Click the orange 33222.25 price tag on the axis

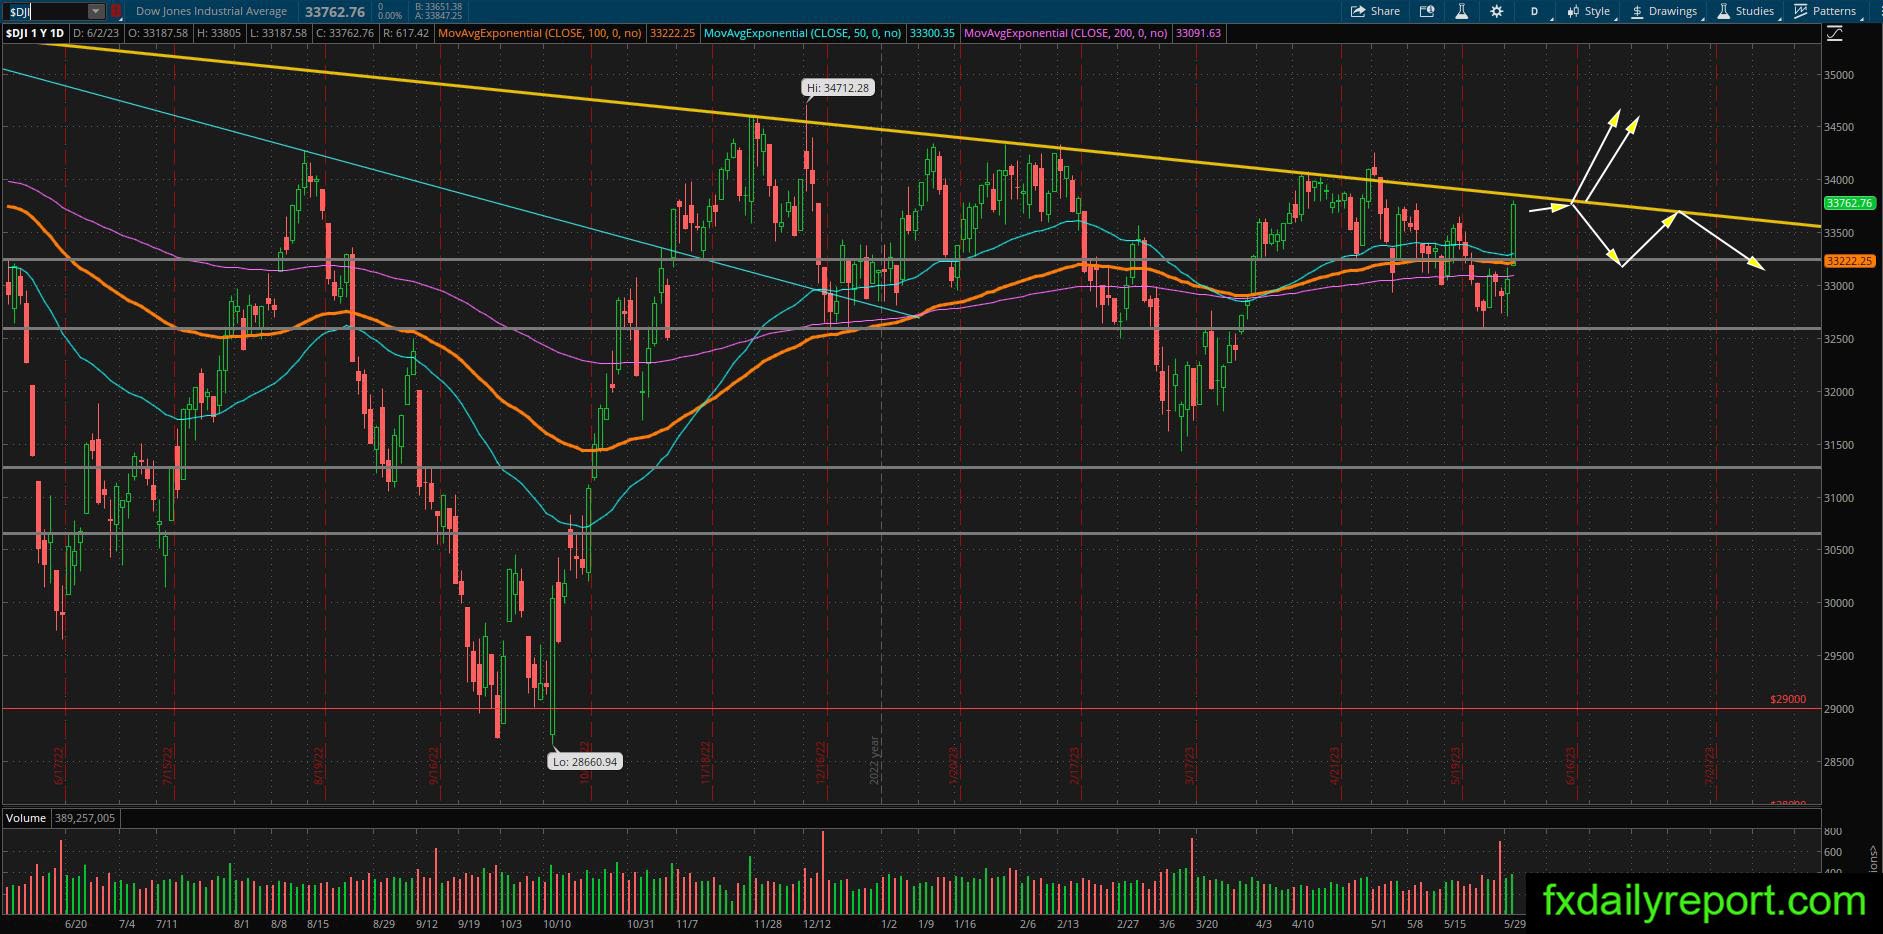[1848, 261]
